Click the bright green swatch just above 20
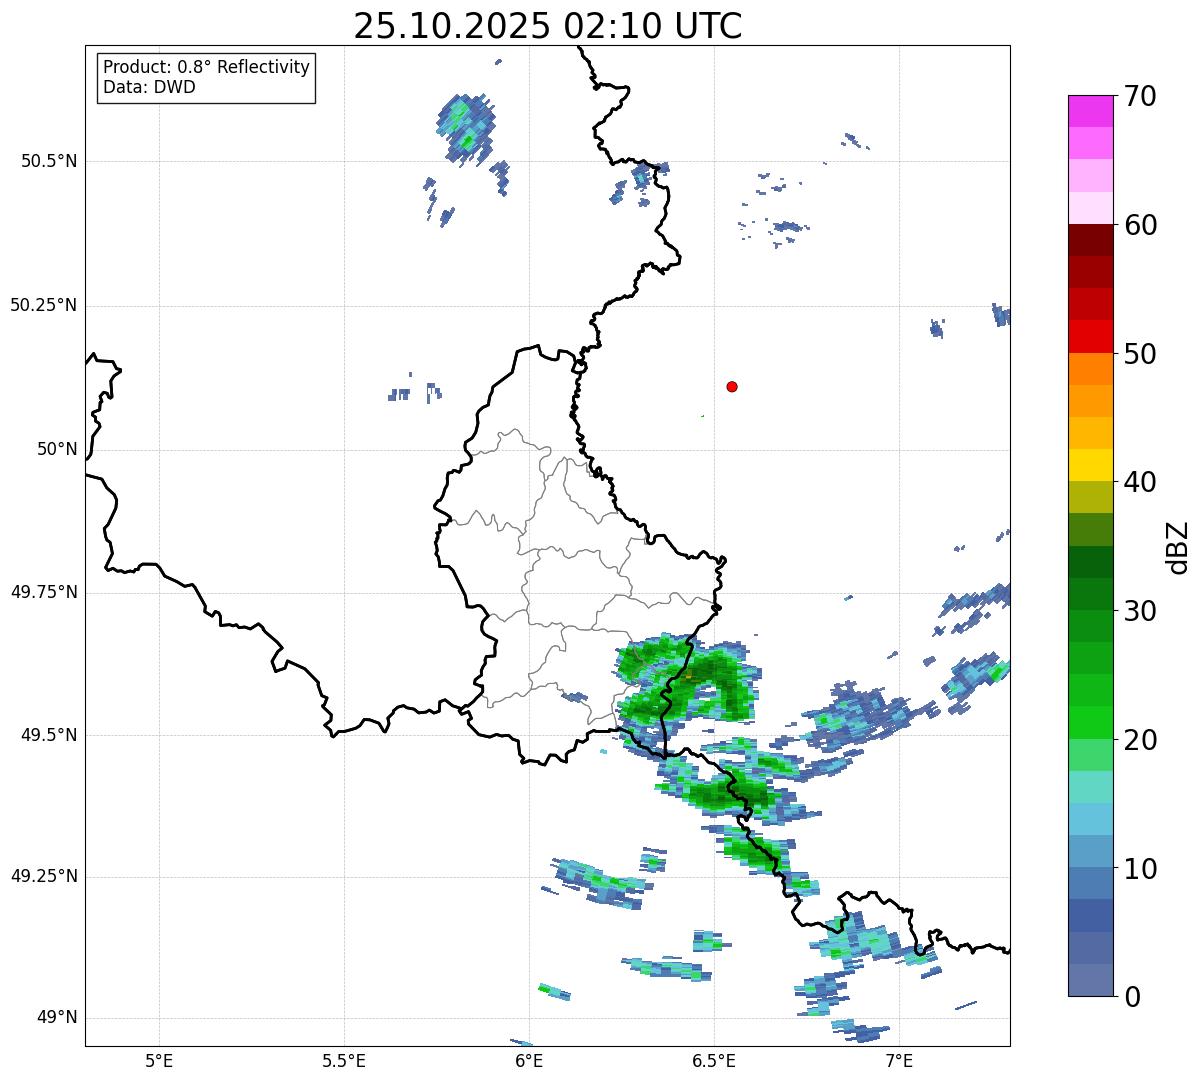 point(1090,722)
